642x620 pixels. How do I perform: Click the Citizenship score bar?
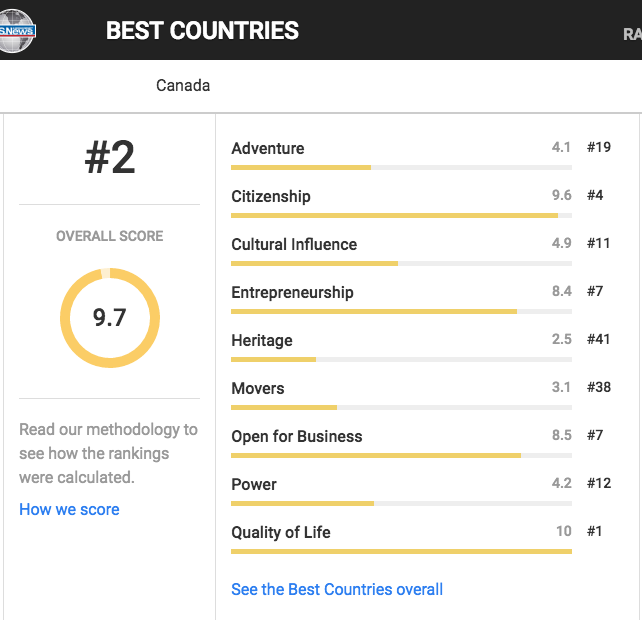point(400,215)
